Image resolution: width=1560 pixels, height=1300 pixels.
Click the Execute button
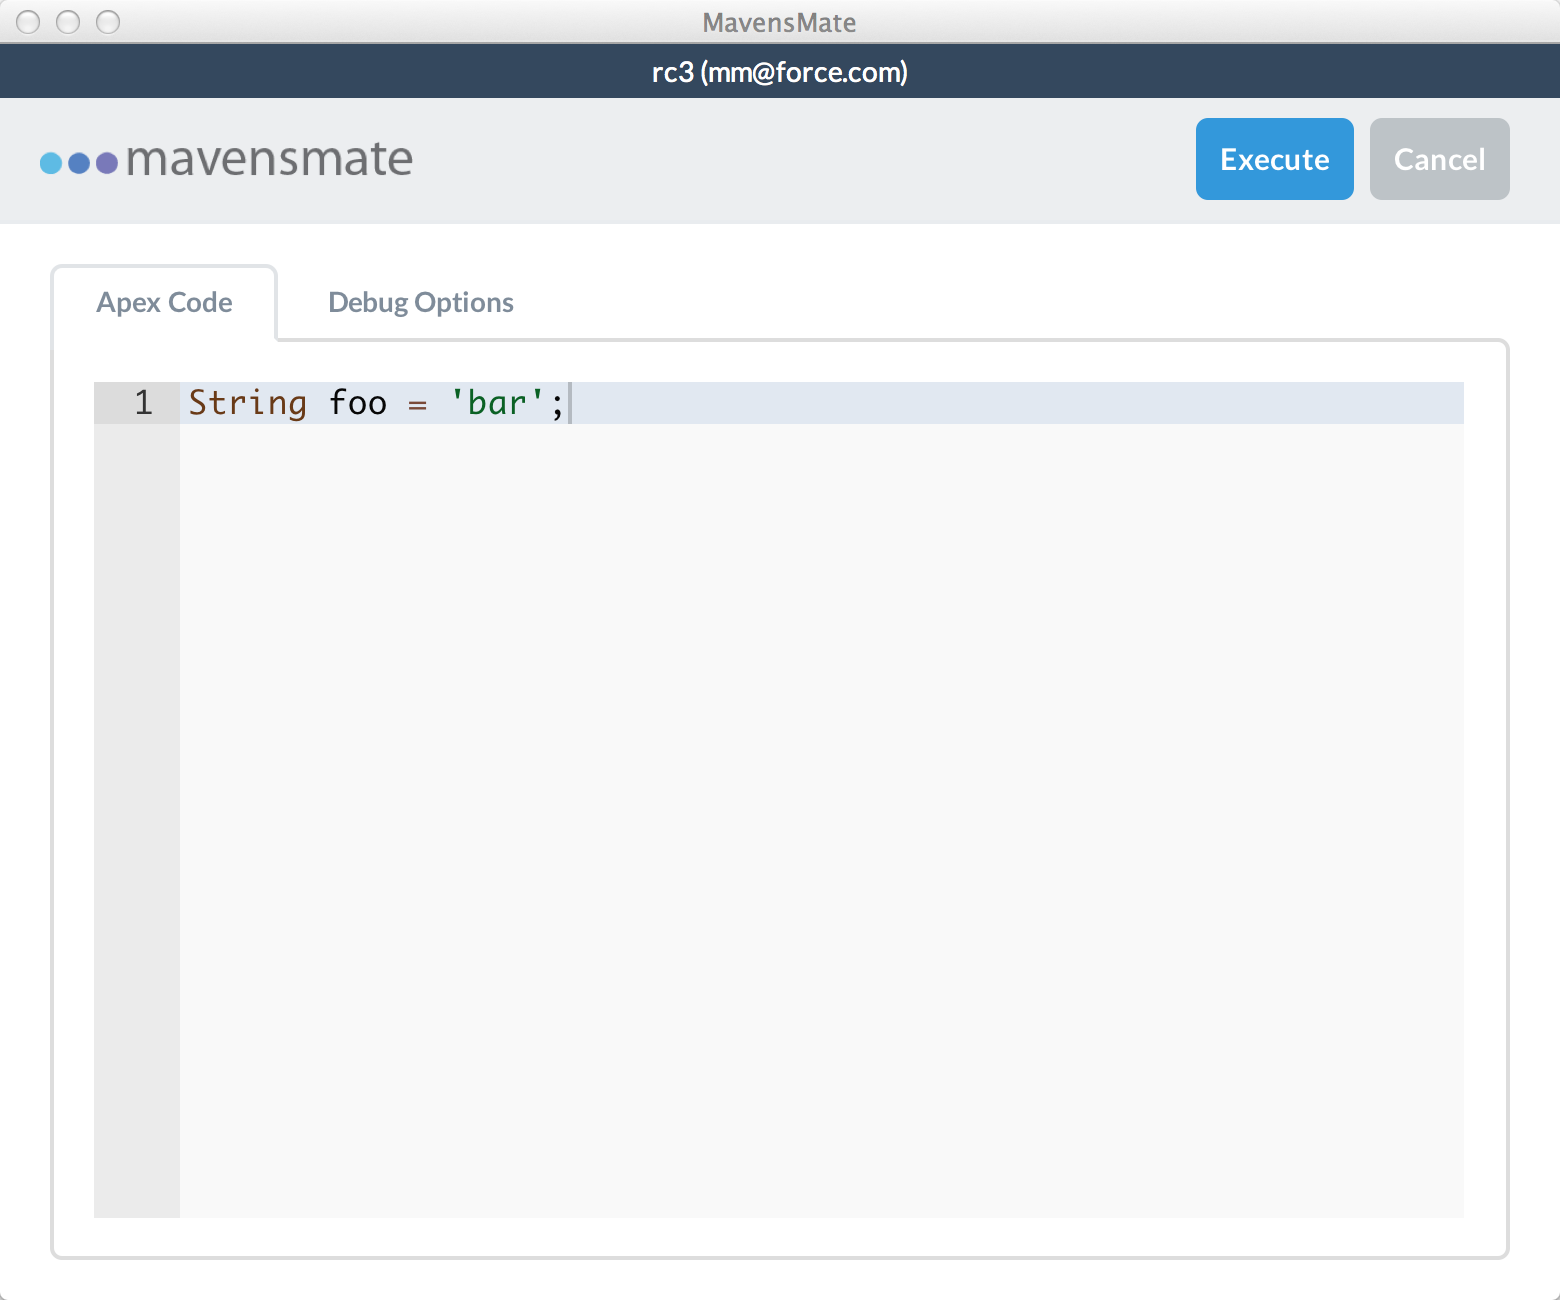1274,159
